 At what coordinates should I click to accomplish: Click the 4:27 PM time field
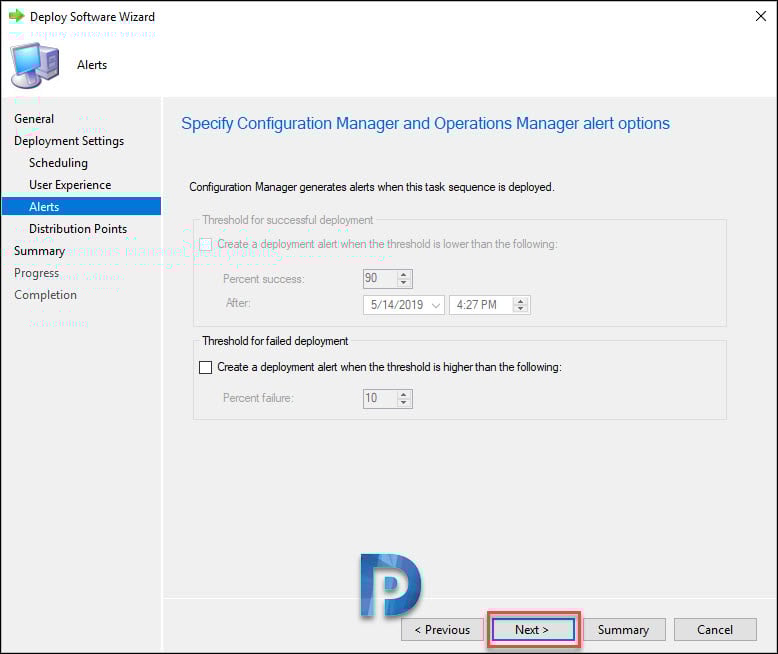click(481, 305)
